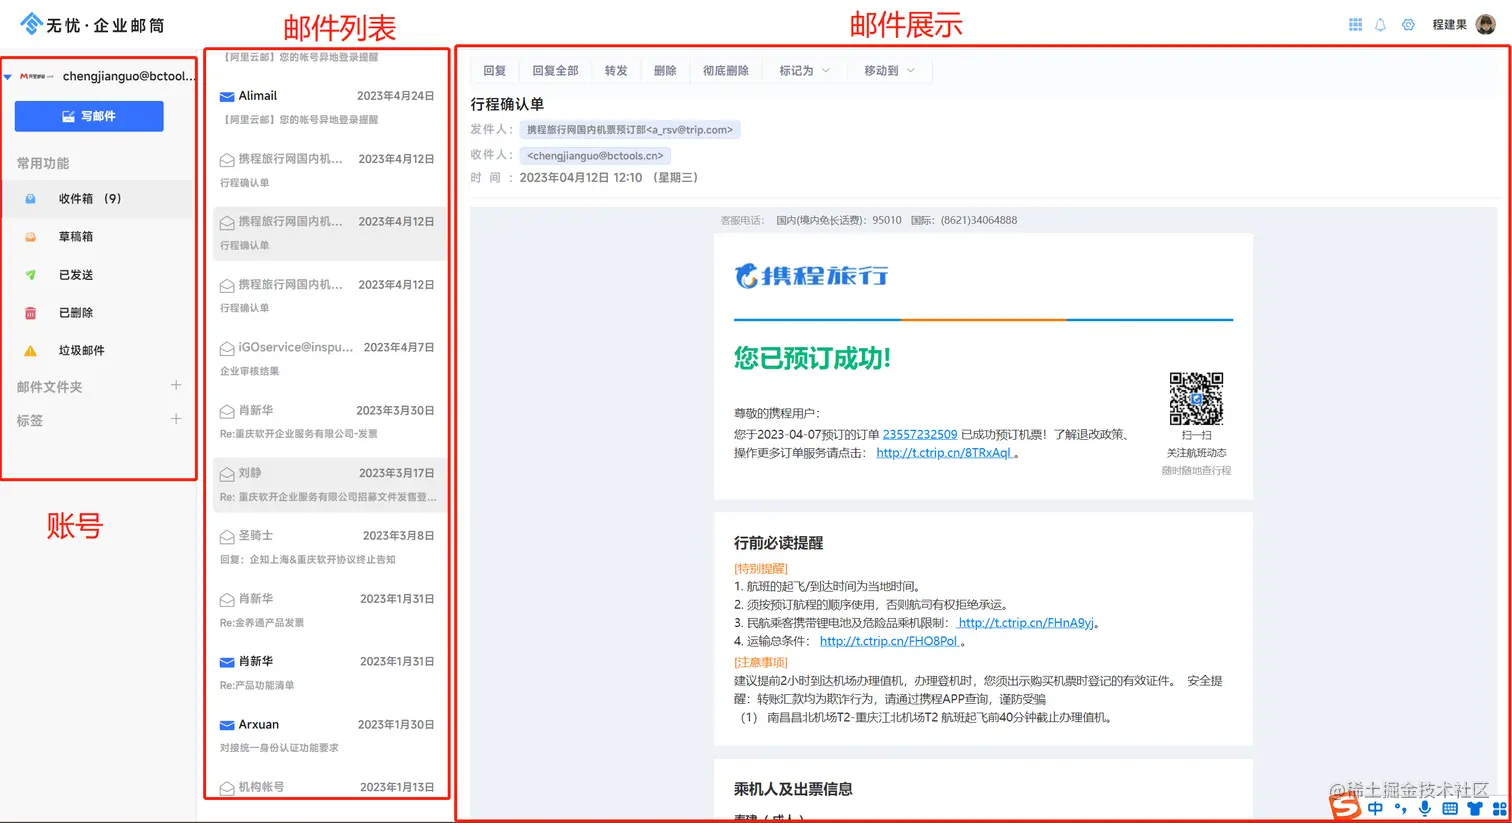Open the IME soft keyboard icon

click(x=1450, y=808)
